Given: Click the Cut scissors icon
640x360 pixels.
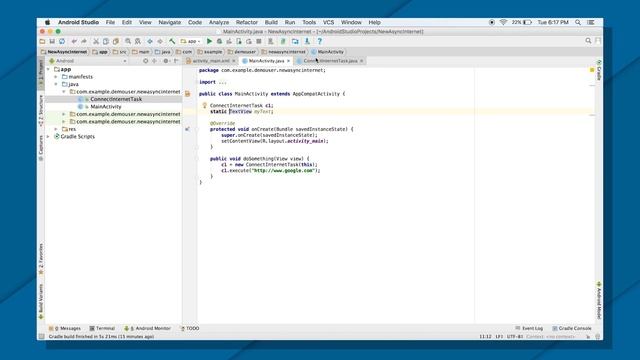Looking at the screenshot, I should coord(96,41).
